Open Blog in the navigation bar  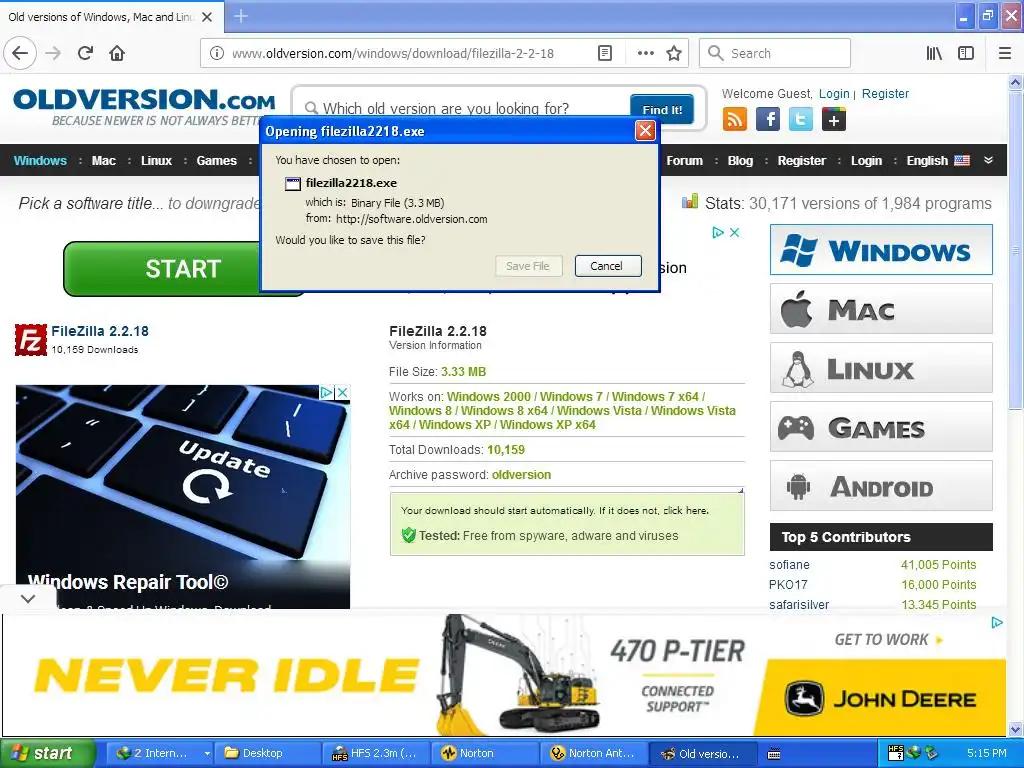coord(740,161)
